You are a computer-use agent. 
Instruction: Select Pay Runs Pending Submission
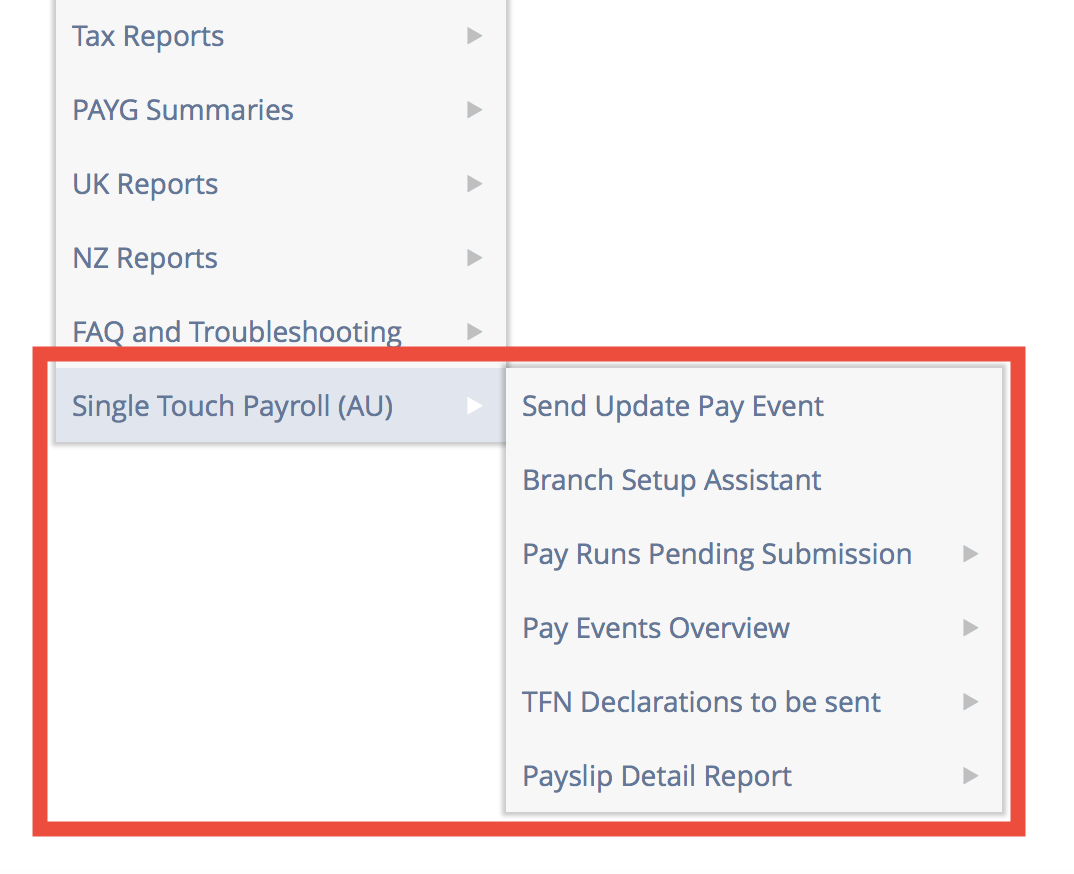click(716, 554)
